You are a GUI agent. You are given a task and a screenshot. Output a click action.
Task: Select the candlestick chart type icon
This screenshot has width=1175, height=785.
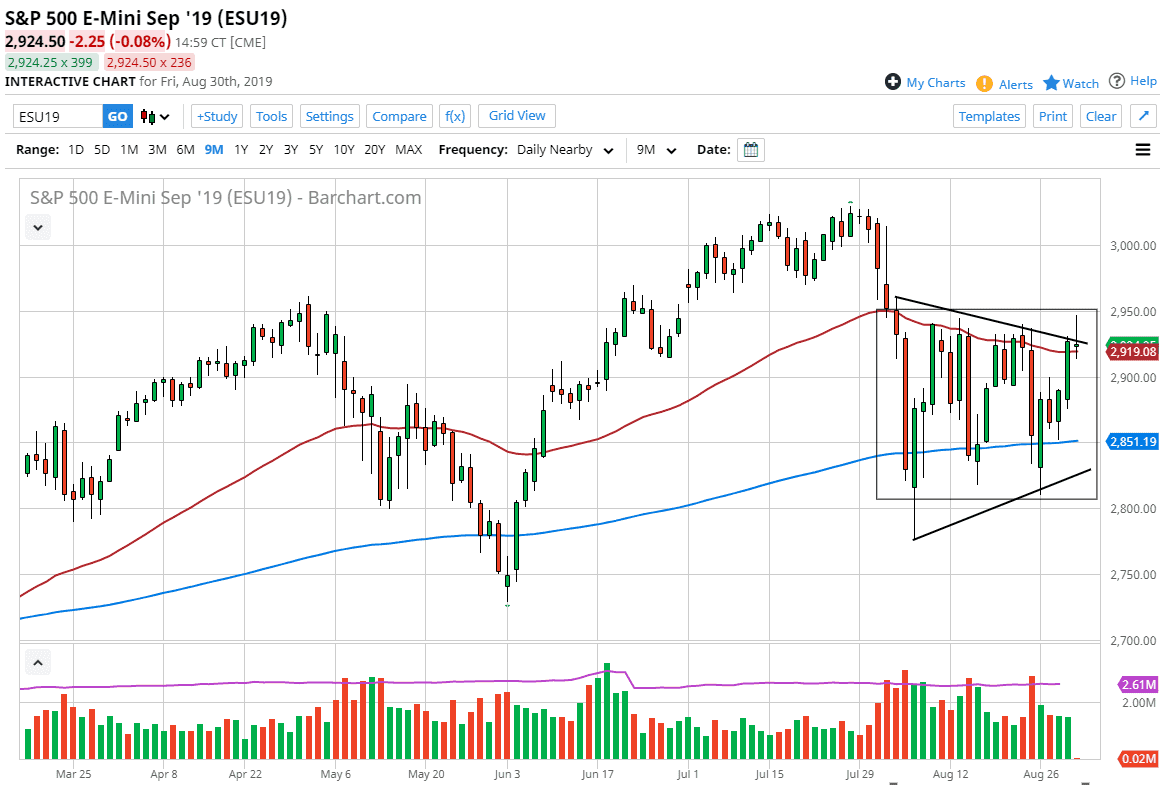point(146,116)
